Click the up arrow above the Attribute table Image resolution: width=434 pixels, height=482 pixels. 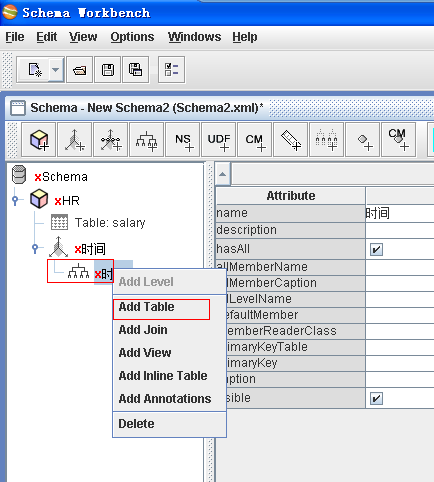point(223,174)
